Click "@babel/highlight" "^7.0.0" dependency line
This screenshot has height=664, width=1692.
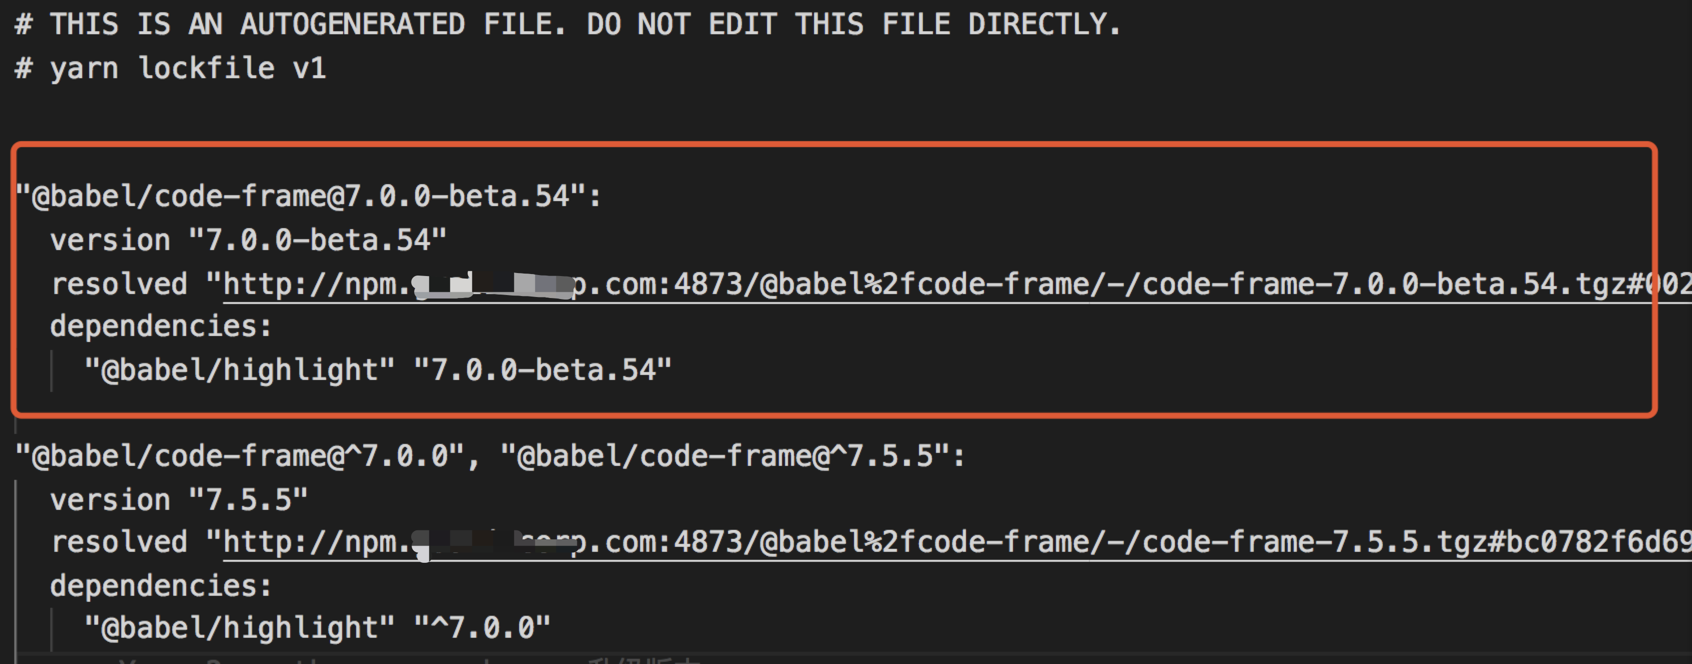point(317,628)
